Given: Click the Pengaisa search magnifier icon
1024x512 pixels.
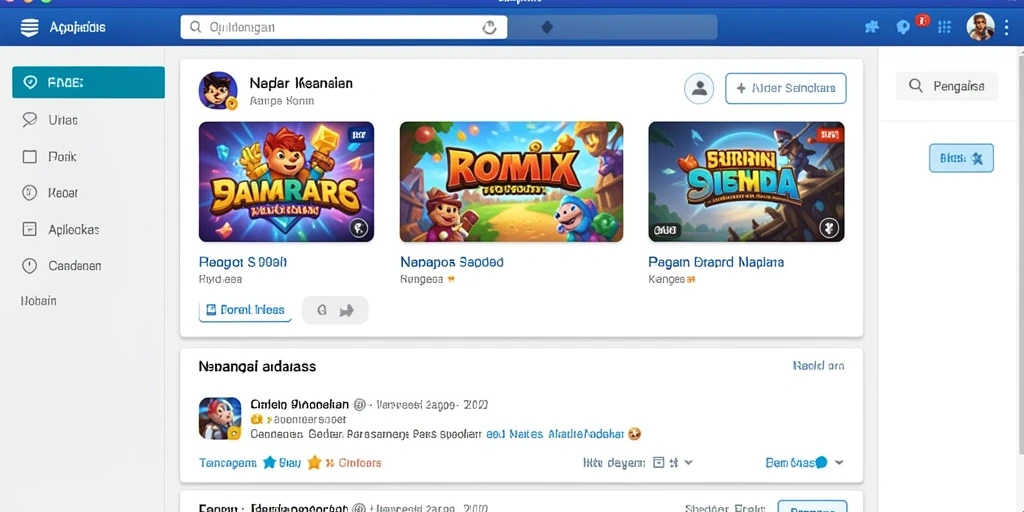Looking at the screenshot, I should pyautogui.click(x=916, y=86).
